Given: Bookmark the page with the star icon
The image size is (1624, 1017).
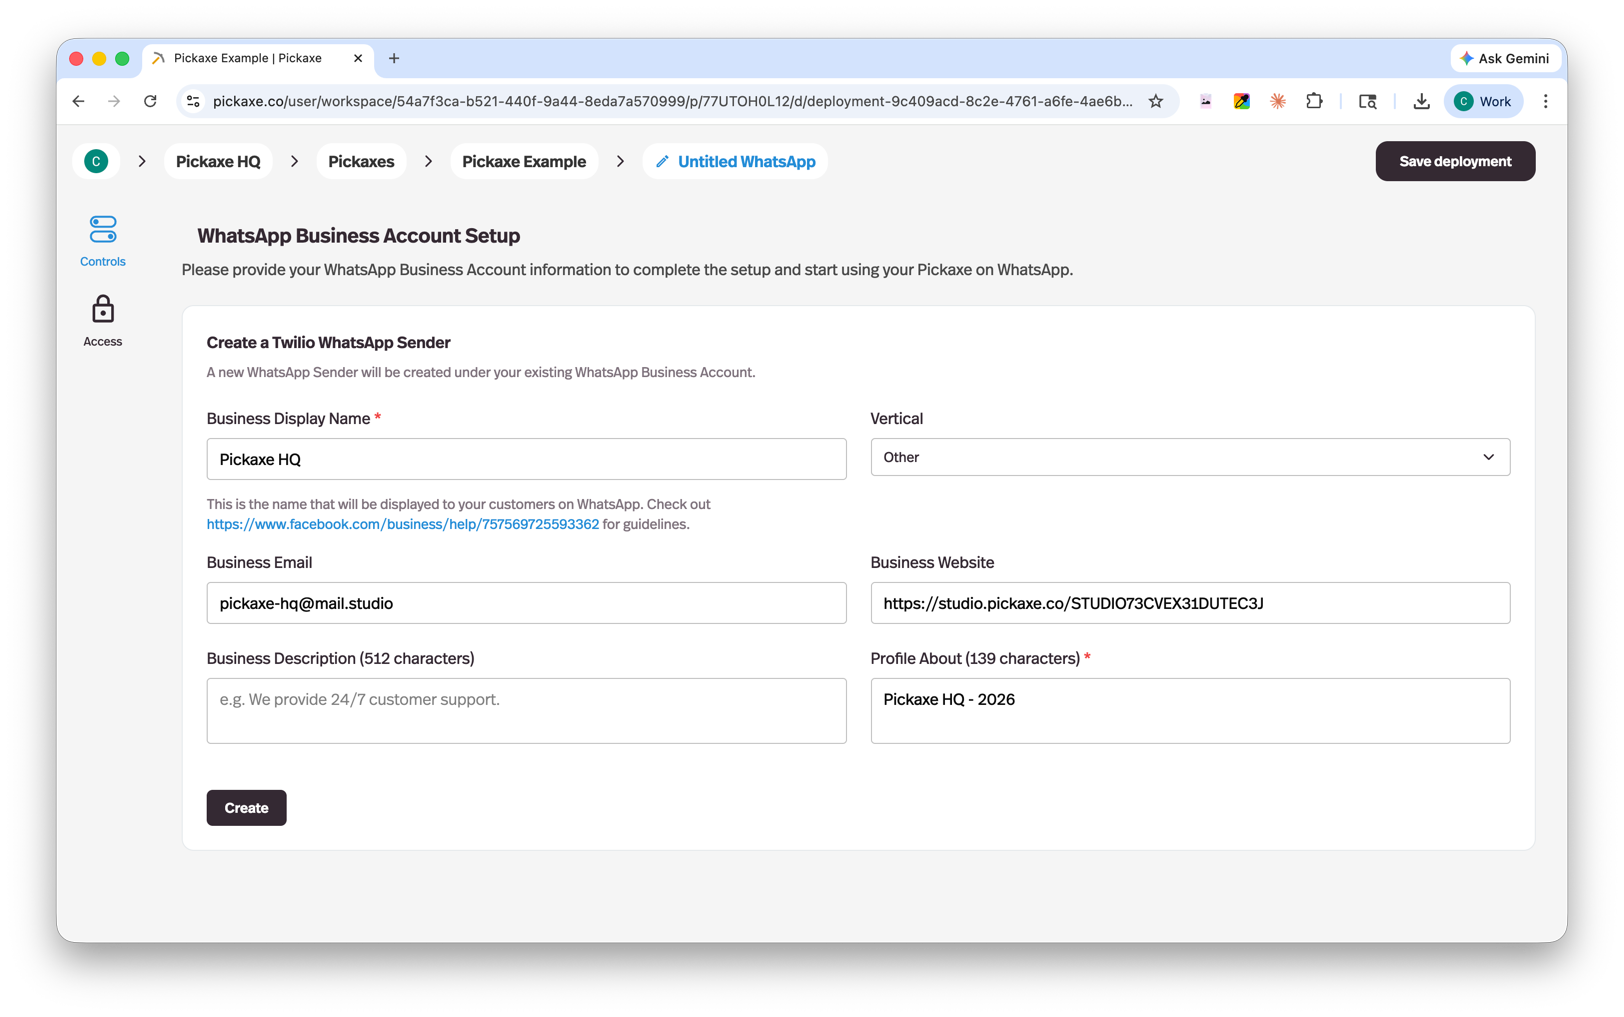Looking at the screenshot, I should pyautogui.click(x=1156, y=101).
